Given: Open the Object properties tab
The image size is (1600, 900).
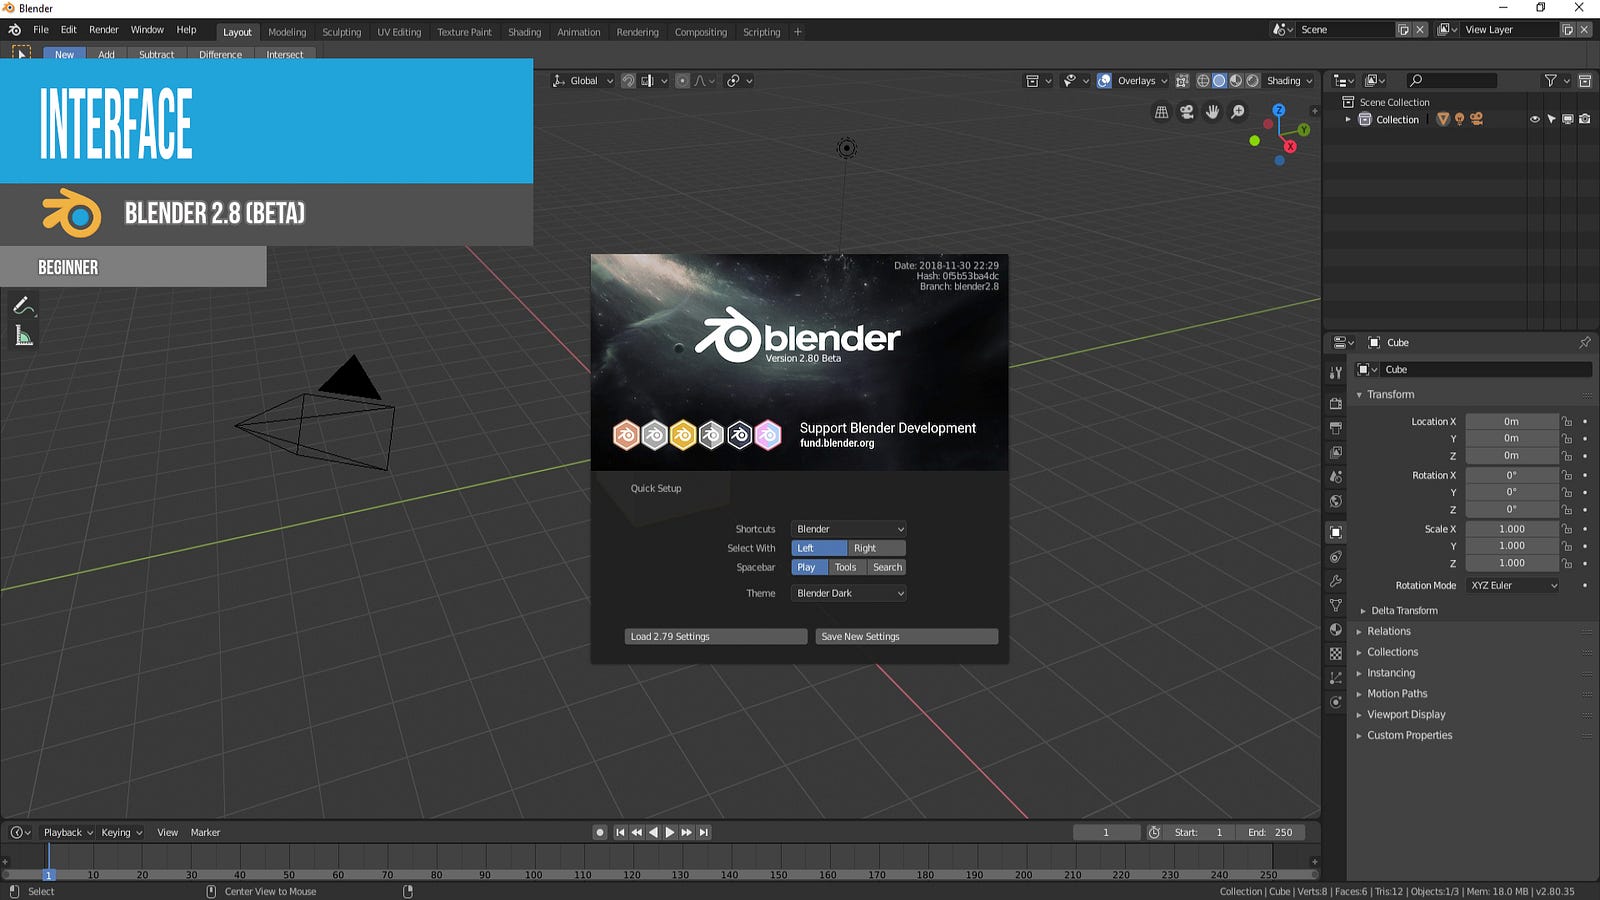Looking at the screenshot, I should [x=1336, y=532].
